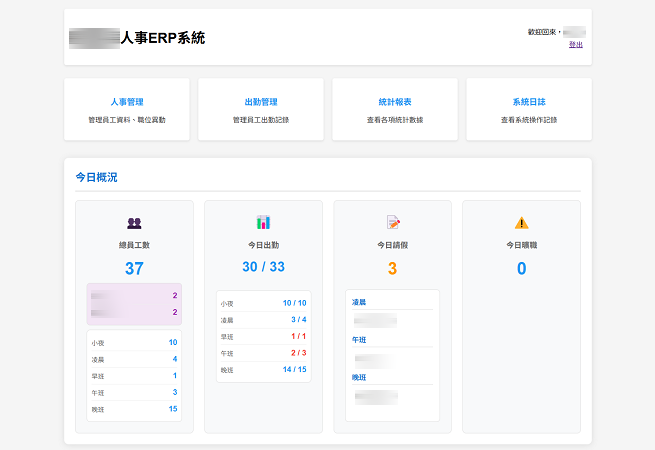Open the 出勤管理 card
Image resolution: width=655 pixels, height=450 pixels.
click(x=261, y=109)
